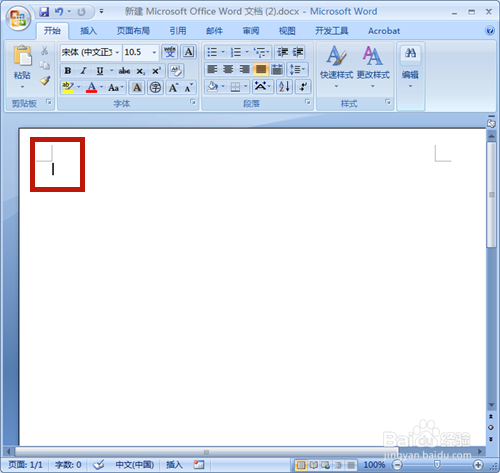Image resolution: width=500 pixels, height=473 pixels.
Task: Toggle underline formatting
Action: pos(100,70)
